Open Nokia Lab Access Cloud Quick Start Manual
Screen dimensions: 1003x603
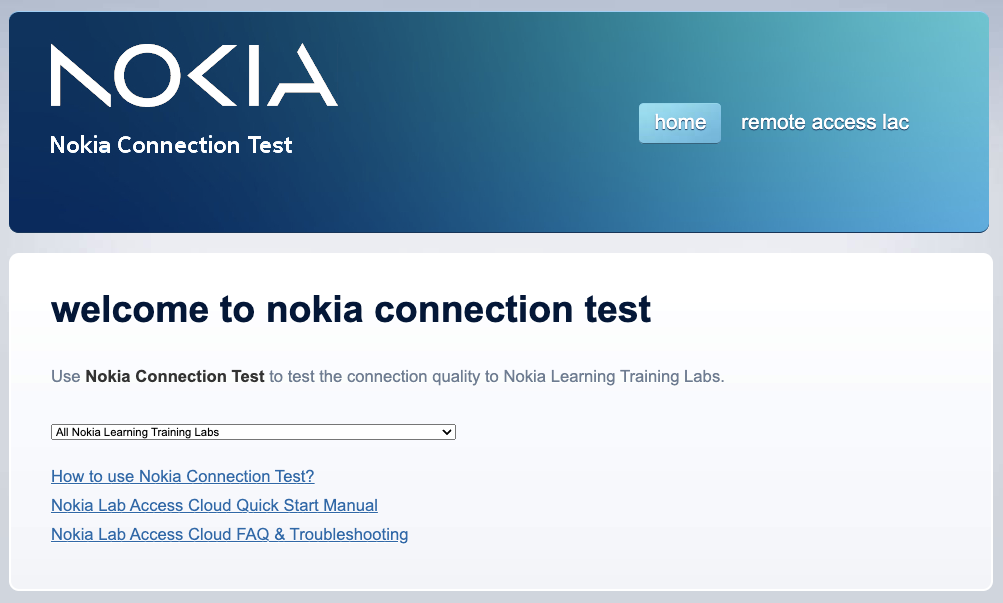pyautogui.click(x=214, y=505)
